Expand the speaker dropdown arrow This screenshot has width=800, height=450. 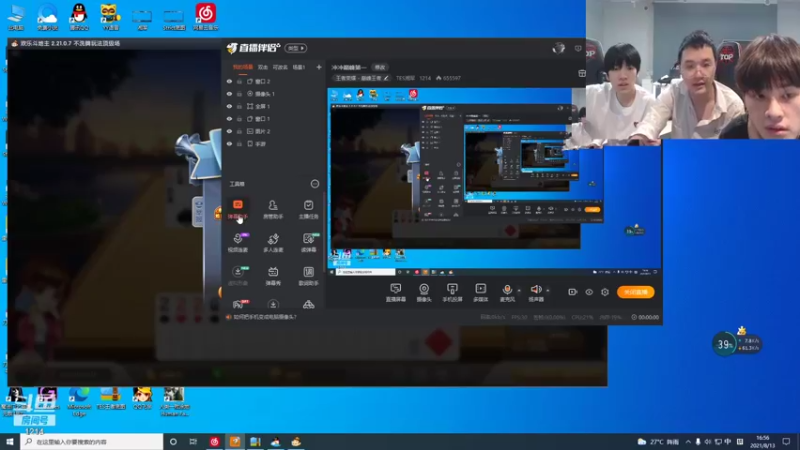point(547,291)
